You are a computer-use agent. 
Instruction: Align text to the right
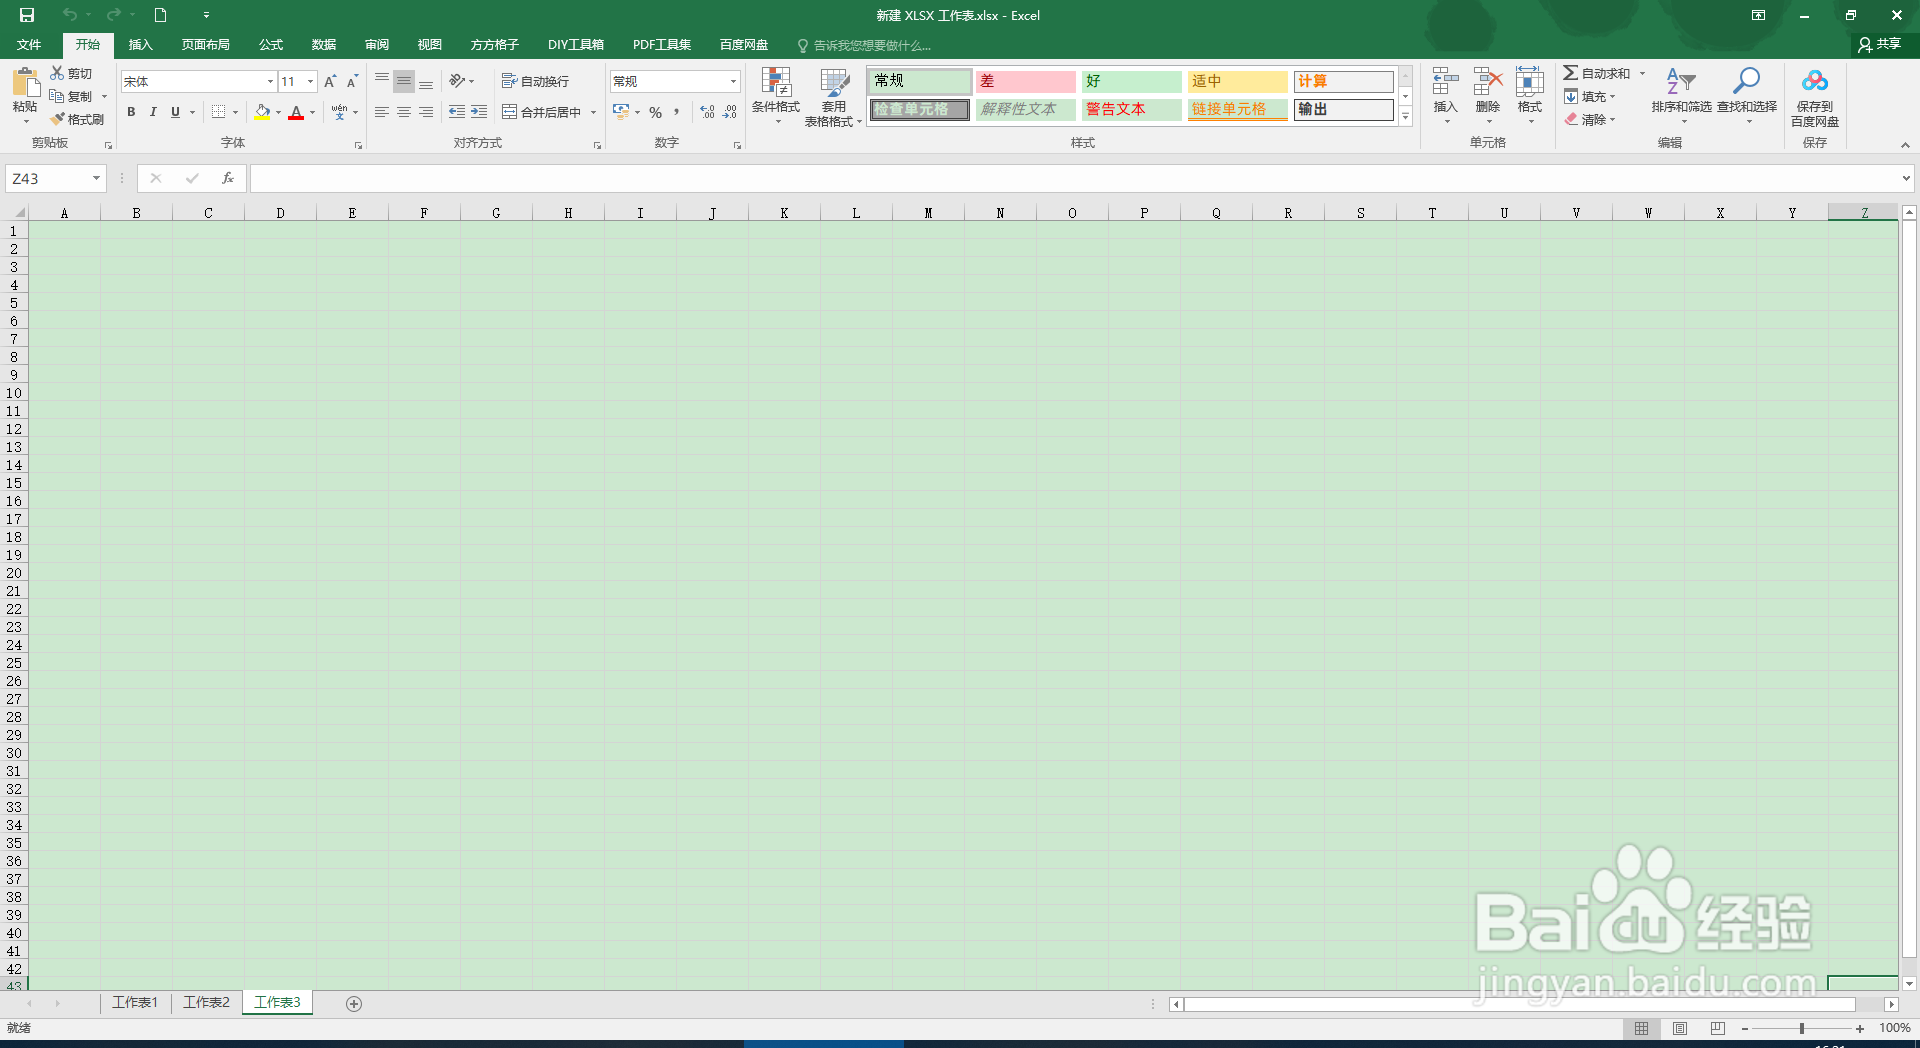tap(426, 112)
